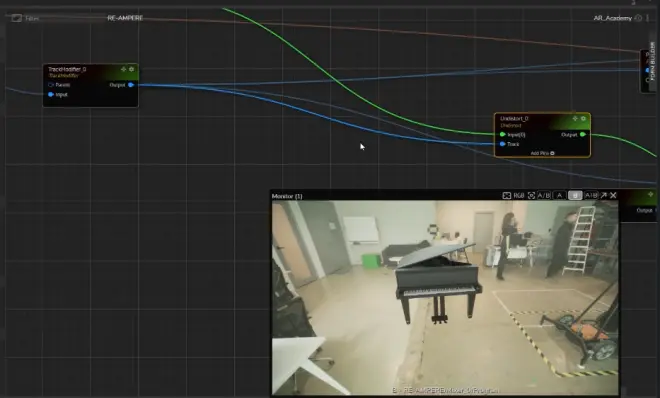This screenshot has height=398, width=660.
Task: Click the Output pin of TrackModifier_0
Action: coord(131,85)
